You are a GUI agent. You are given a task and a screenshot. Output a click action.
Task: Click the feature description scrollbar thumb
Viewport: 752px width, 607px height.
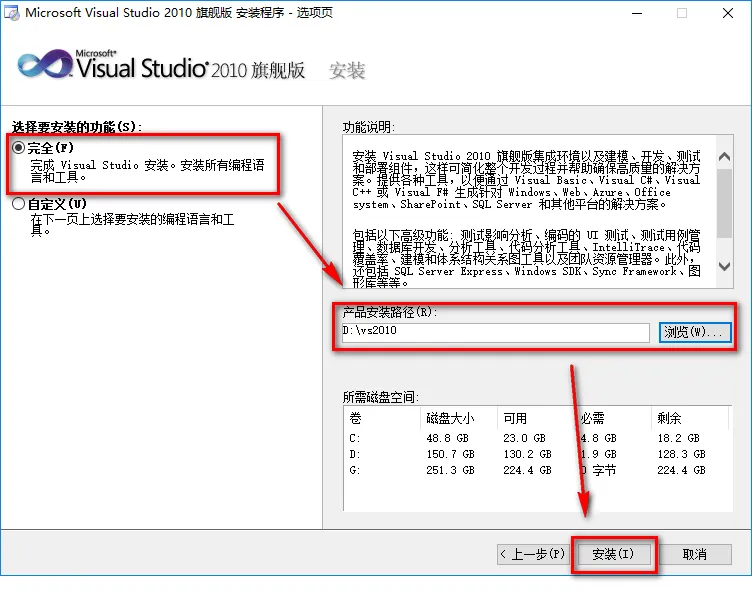pos(725,203)
